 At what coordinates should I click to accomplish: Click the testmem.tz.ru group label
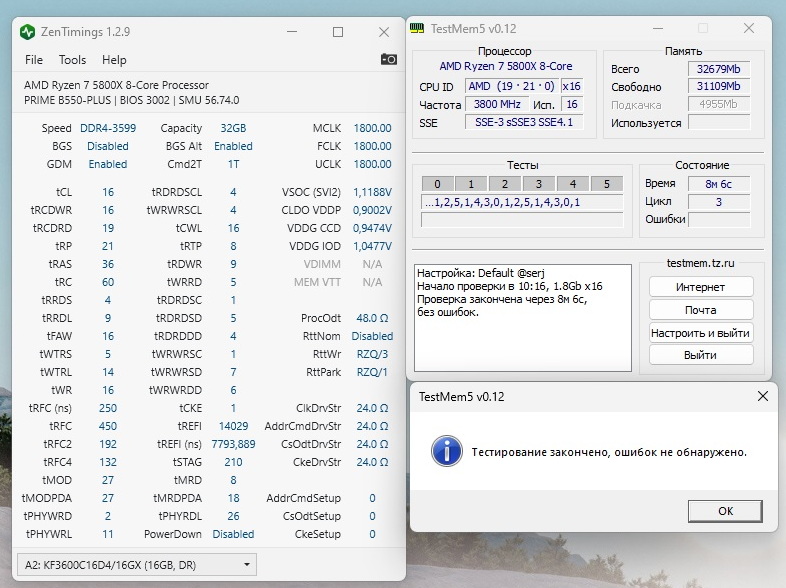click(x=701, y=263)
